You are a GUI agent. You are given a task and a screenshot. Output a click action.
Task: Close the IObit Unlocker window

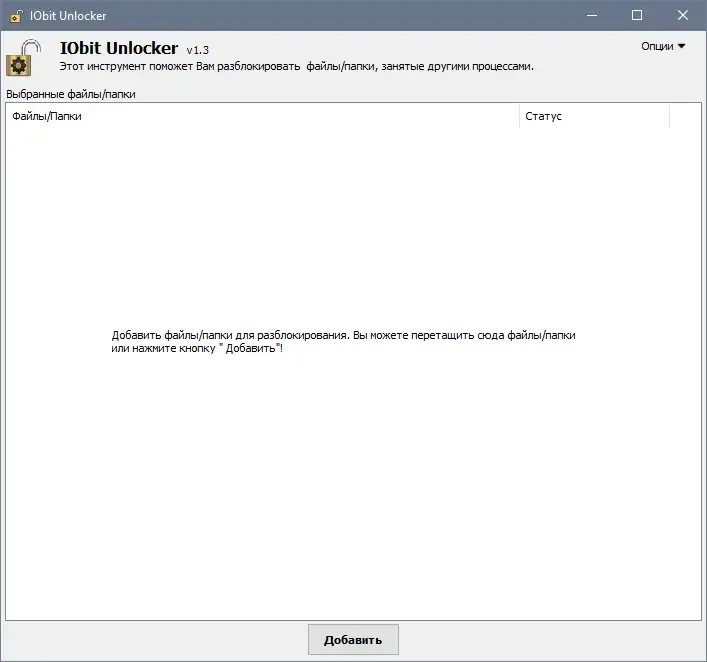point(683,15)
